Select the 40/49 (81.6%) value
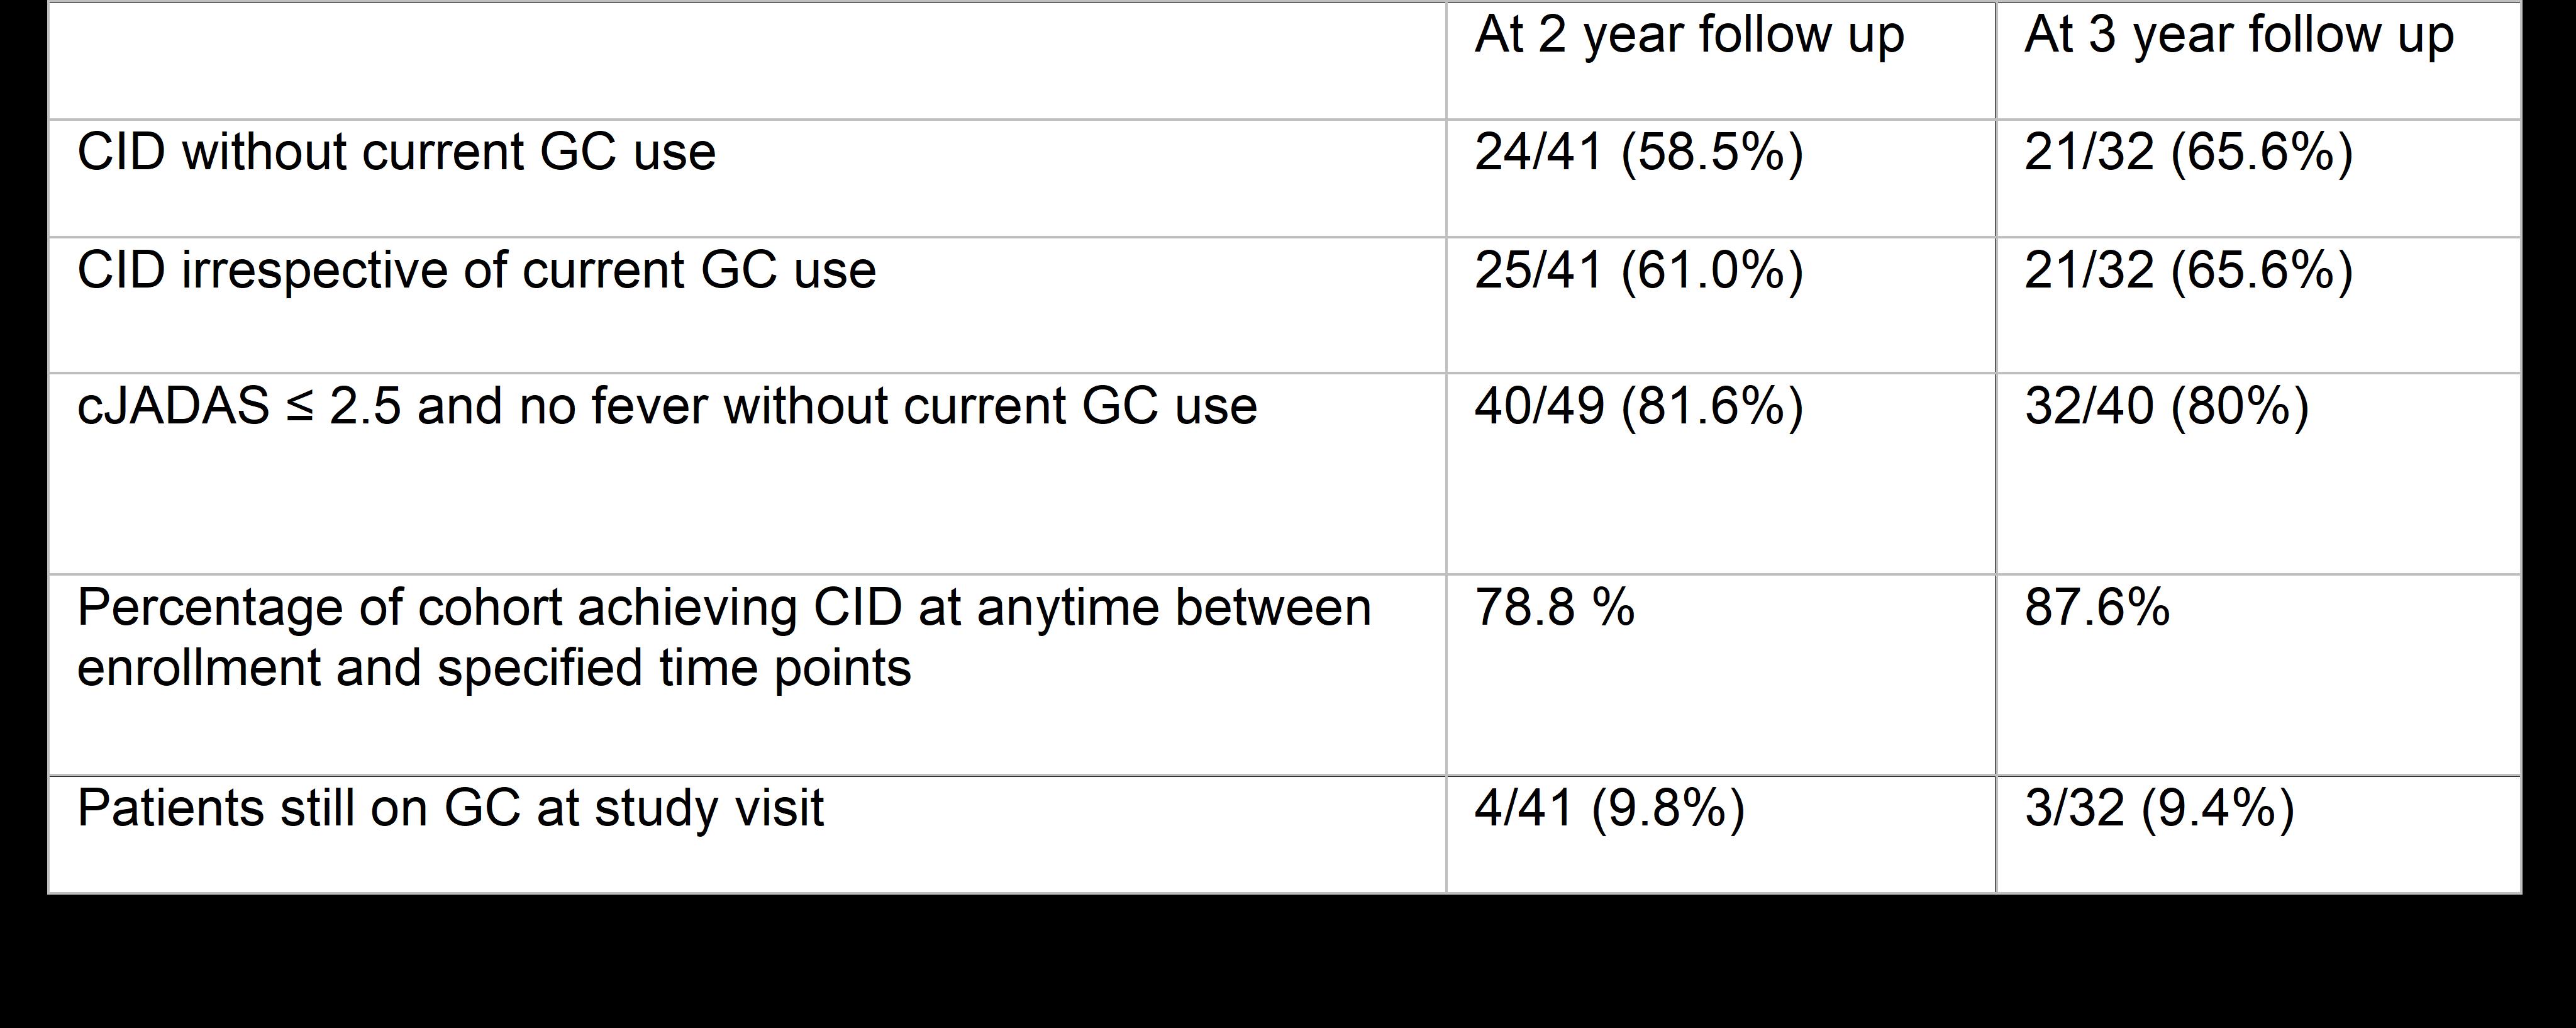 tap(1638, 407)
